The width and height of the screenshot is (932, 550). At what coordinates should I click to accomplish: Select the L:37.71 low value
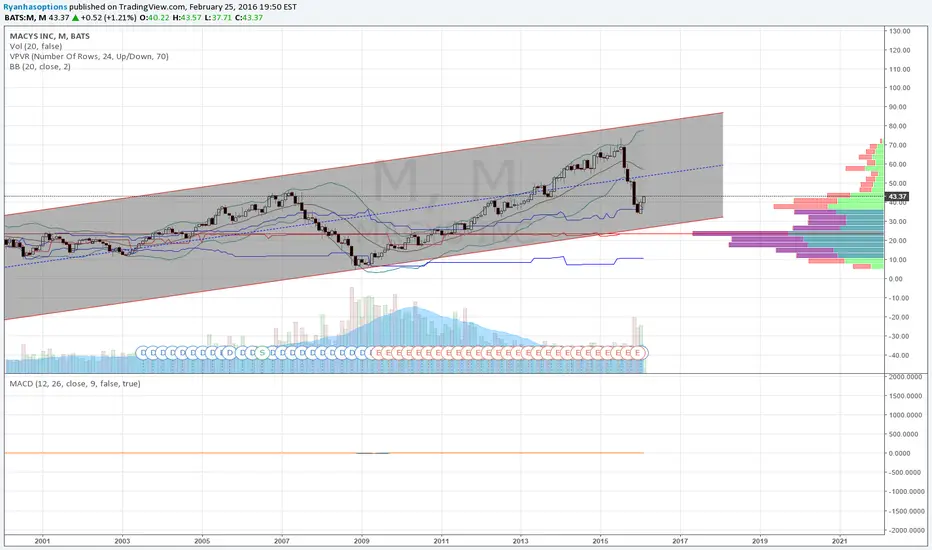tap(217, 17)
